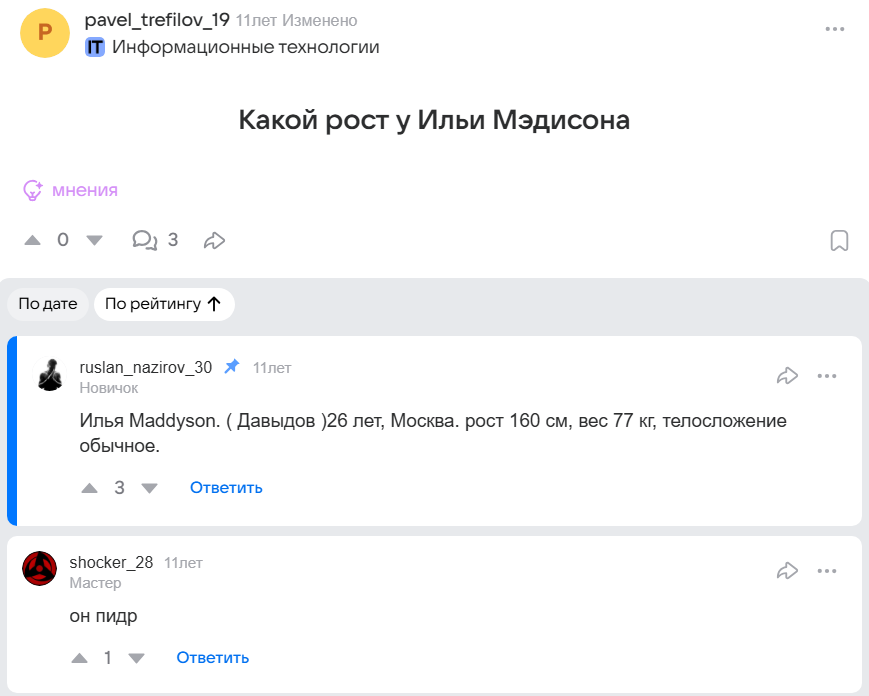The height and width of the screenshot is (696, 869).
Task: Open question three-dots options menu
Action: [835, 29]
